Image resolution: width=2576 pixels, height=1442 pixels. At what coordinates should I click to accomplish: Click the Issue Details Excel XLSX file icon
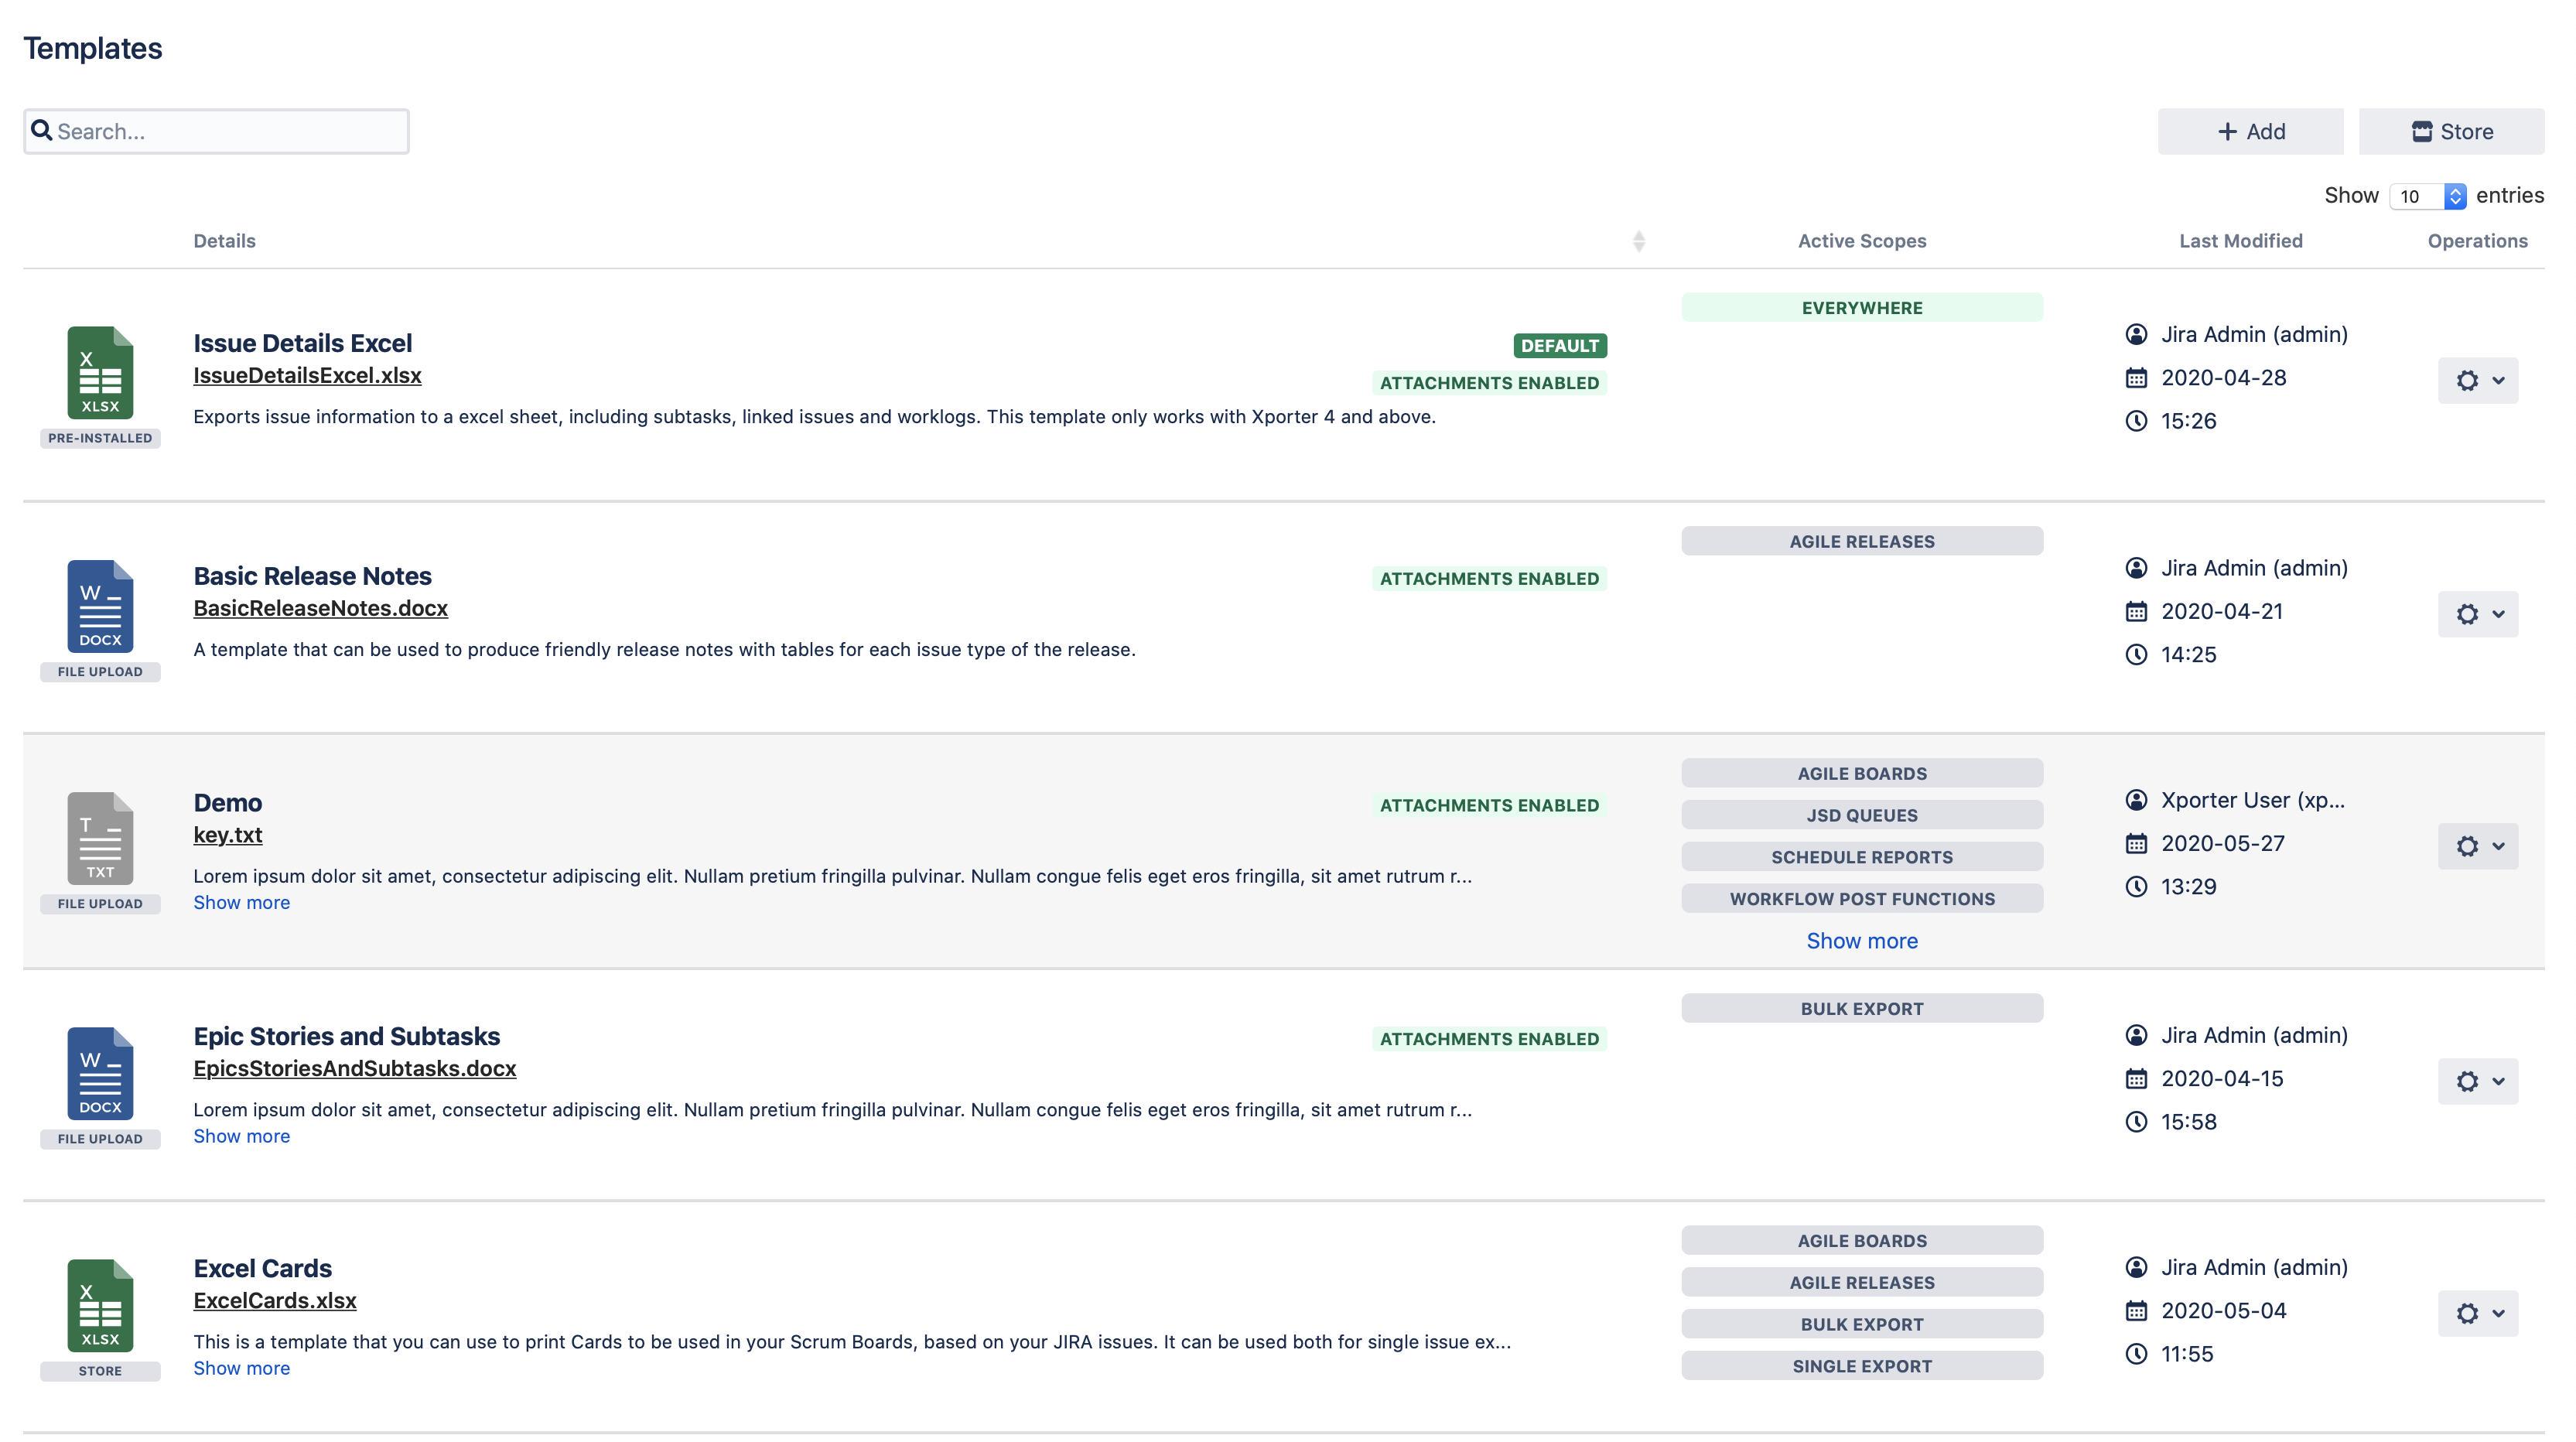click(x=100, y=372)
